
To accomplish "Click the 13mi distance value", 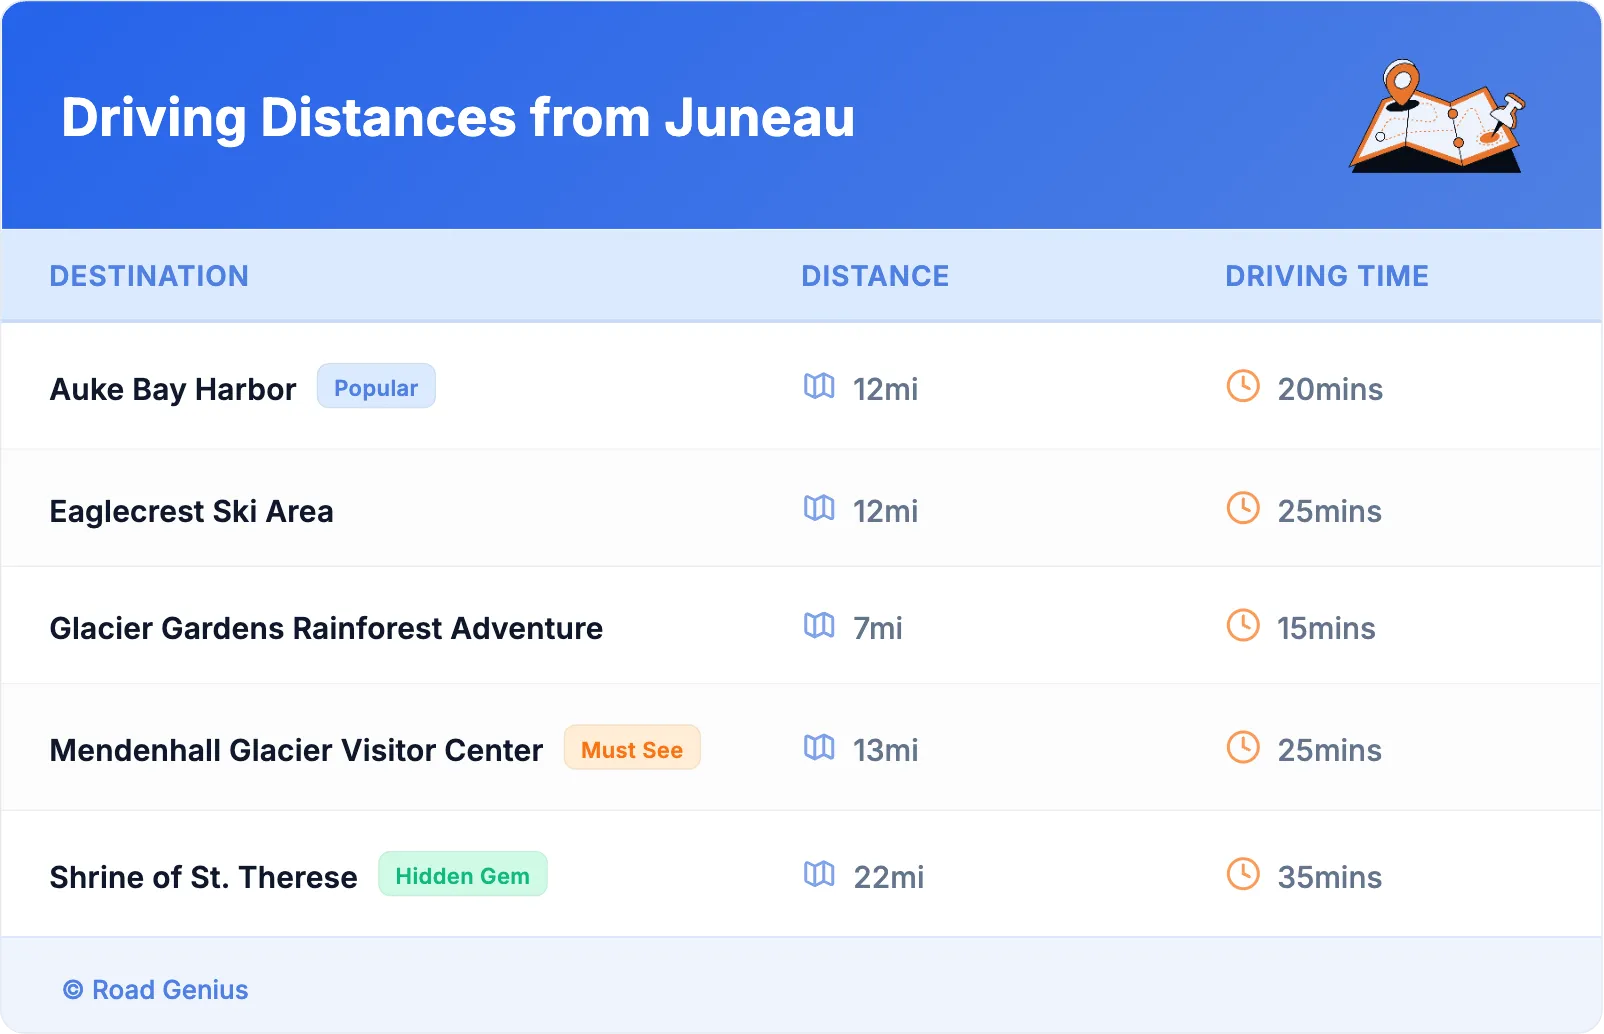I will pyautogui.click(x=885, y=750).
